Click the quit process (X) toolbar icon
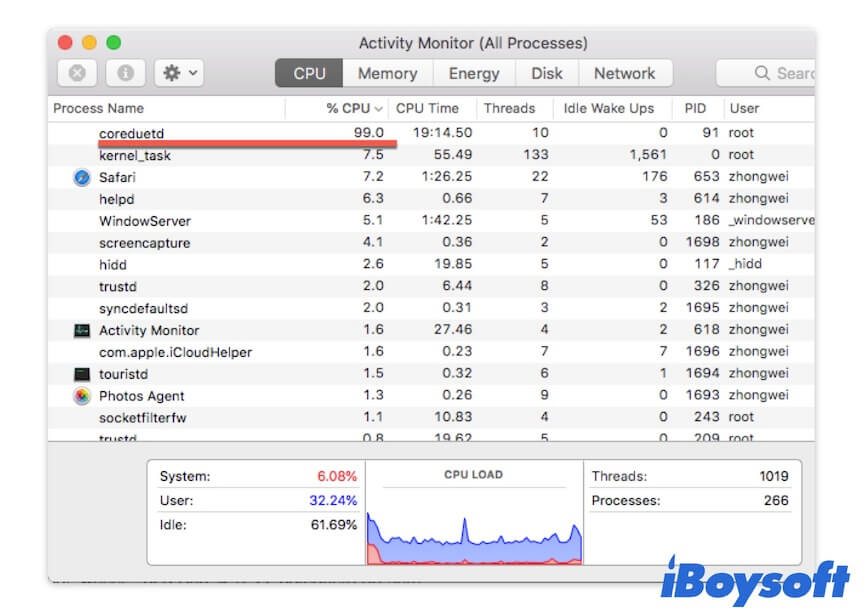Image resolution: width=868 pixels, height=611 pixels. click(x=78, y=73)
